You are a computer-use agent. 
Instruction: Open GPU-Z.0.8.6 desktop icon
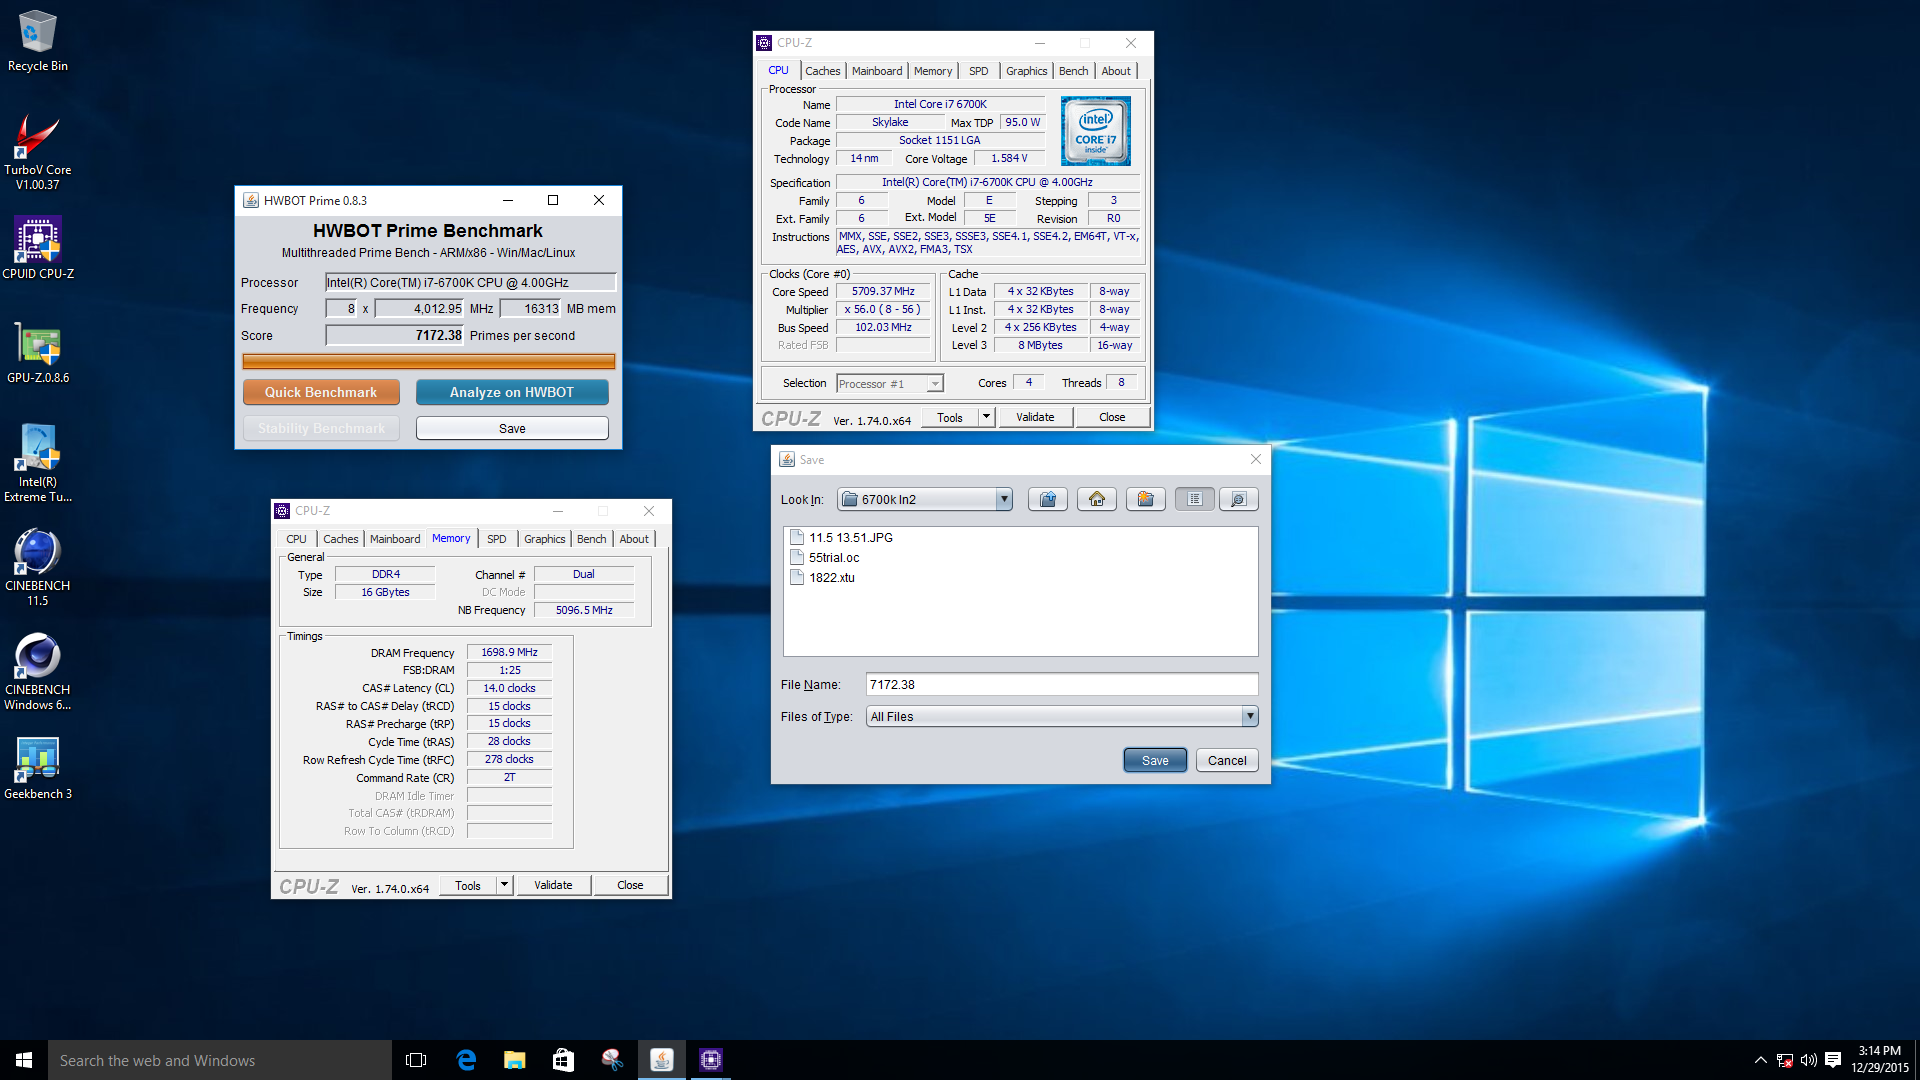[x=38, y=353]
